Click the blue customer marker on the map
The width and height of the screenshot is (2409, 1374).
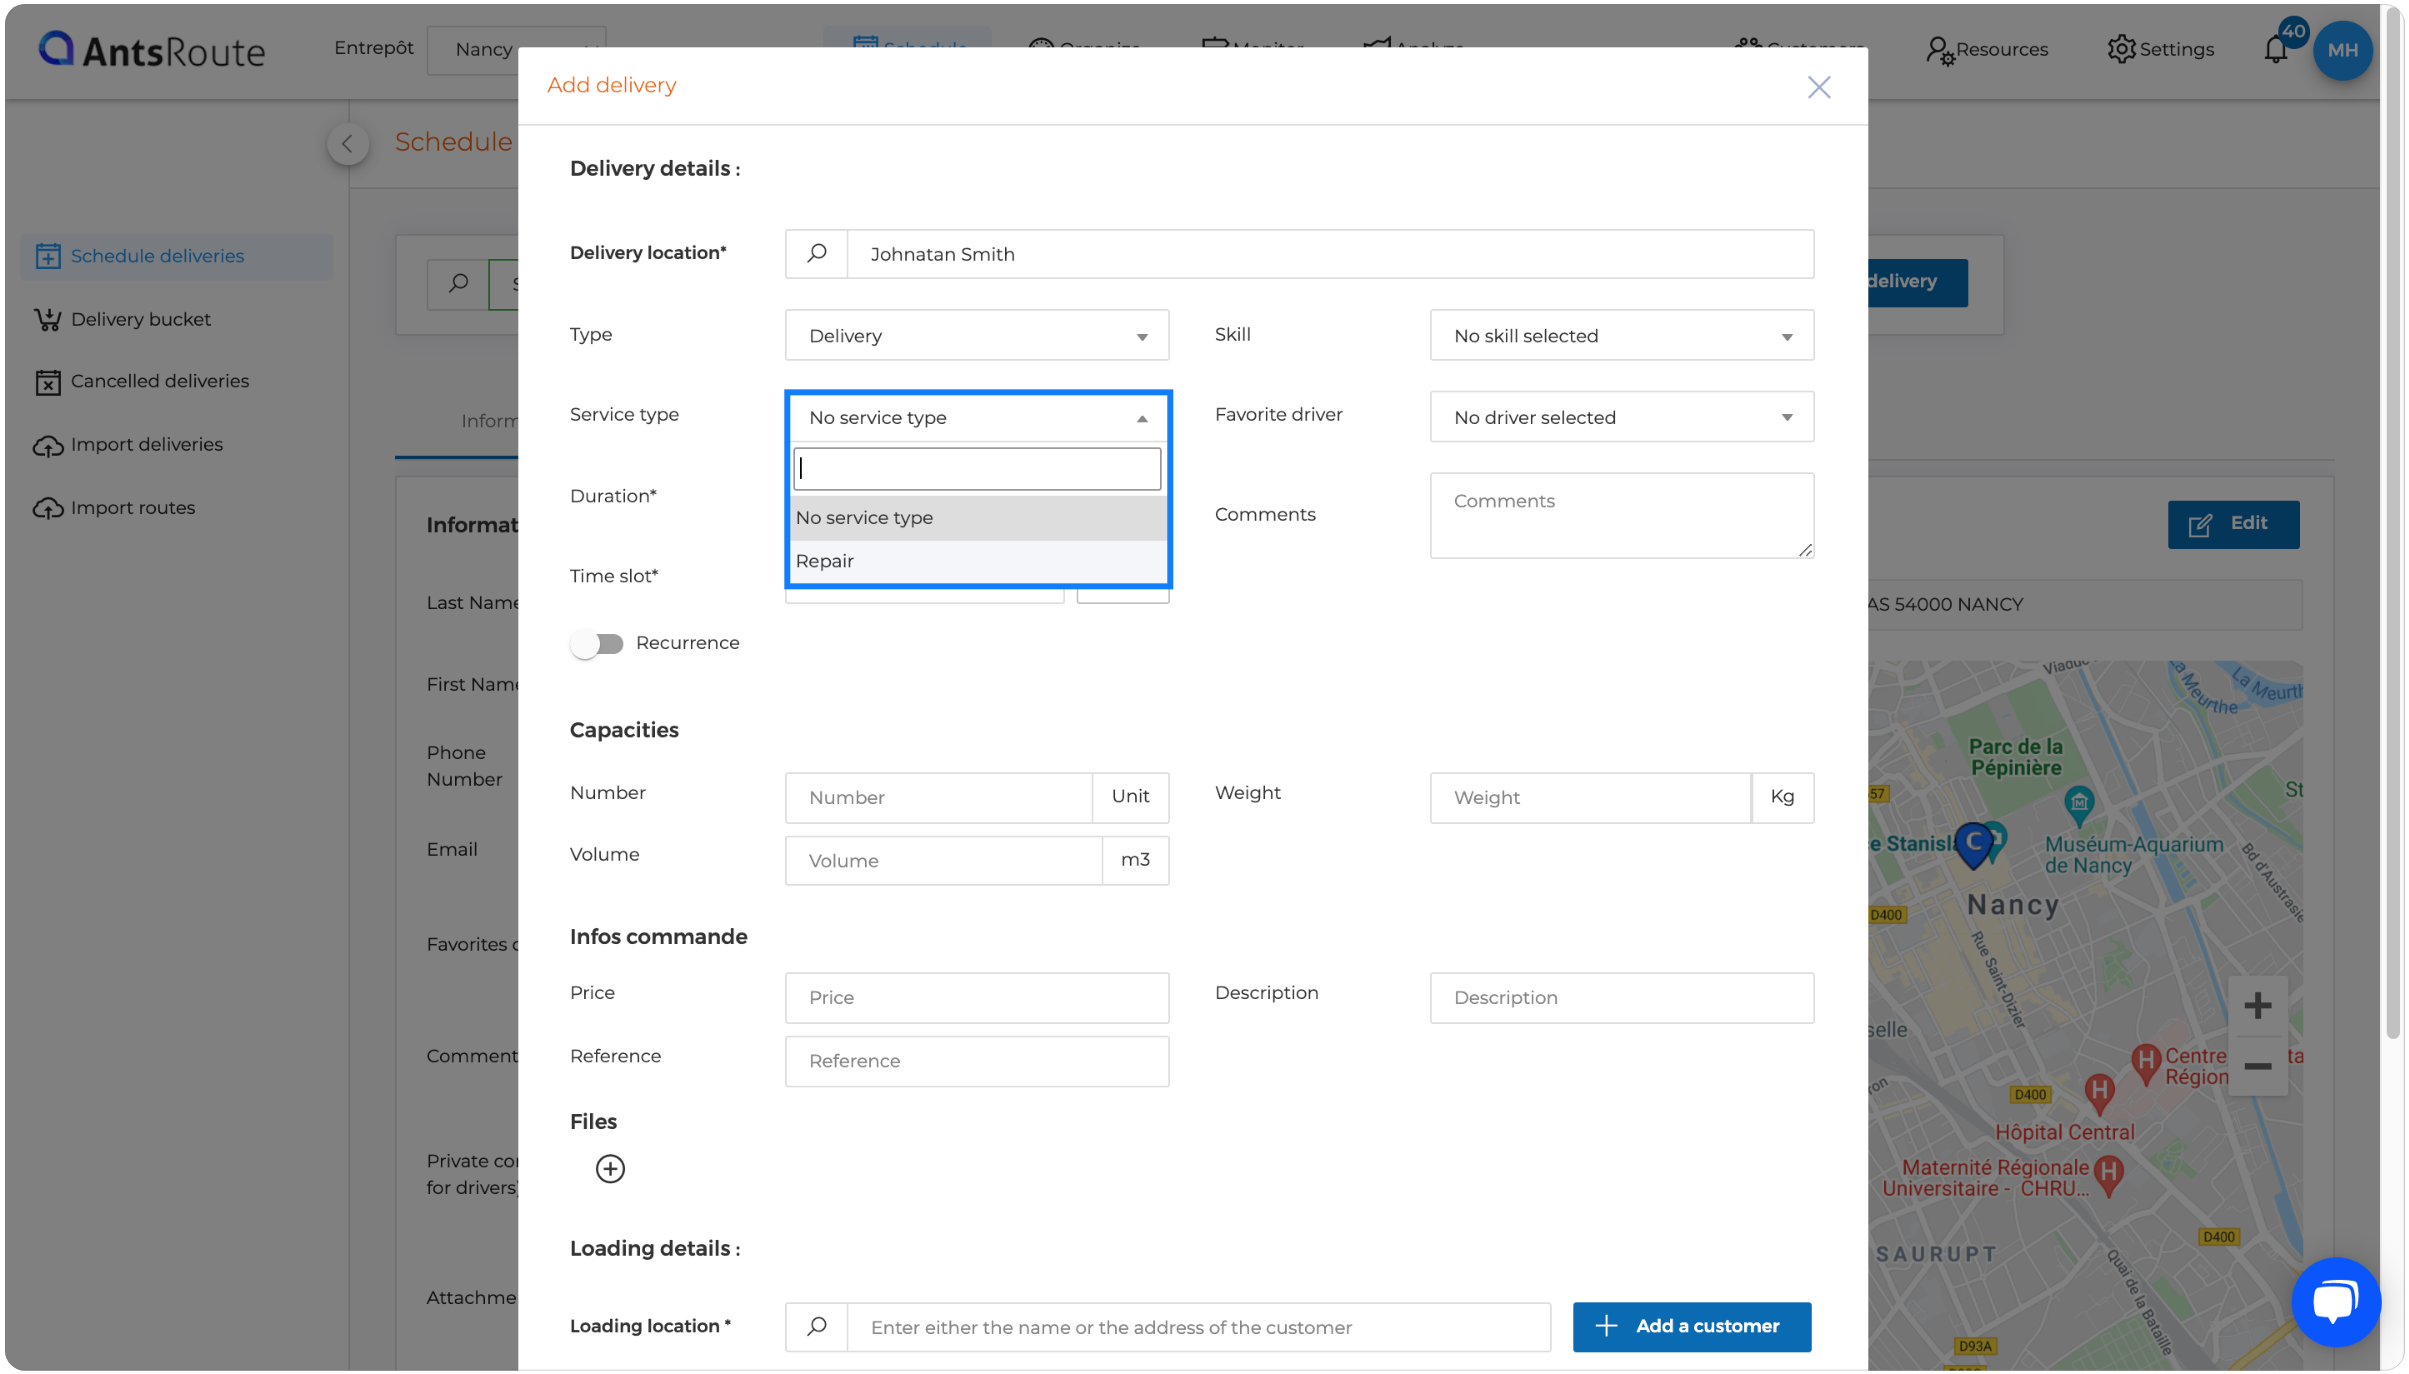[x=1973, y=845]
